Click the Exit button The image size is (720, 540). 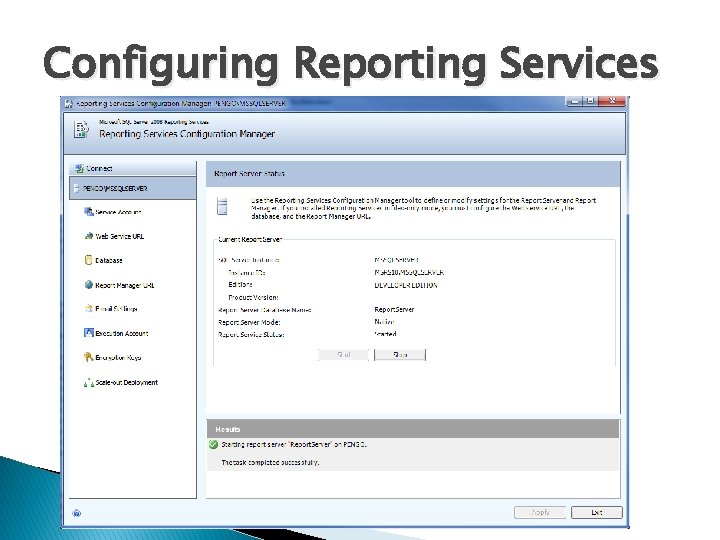pos(597,512)
